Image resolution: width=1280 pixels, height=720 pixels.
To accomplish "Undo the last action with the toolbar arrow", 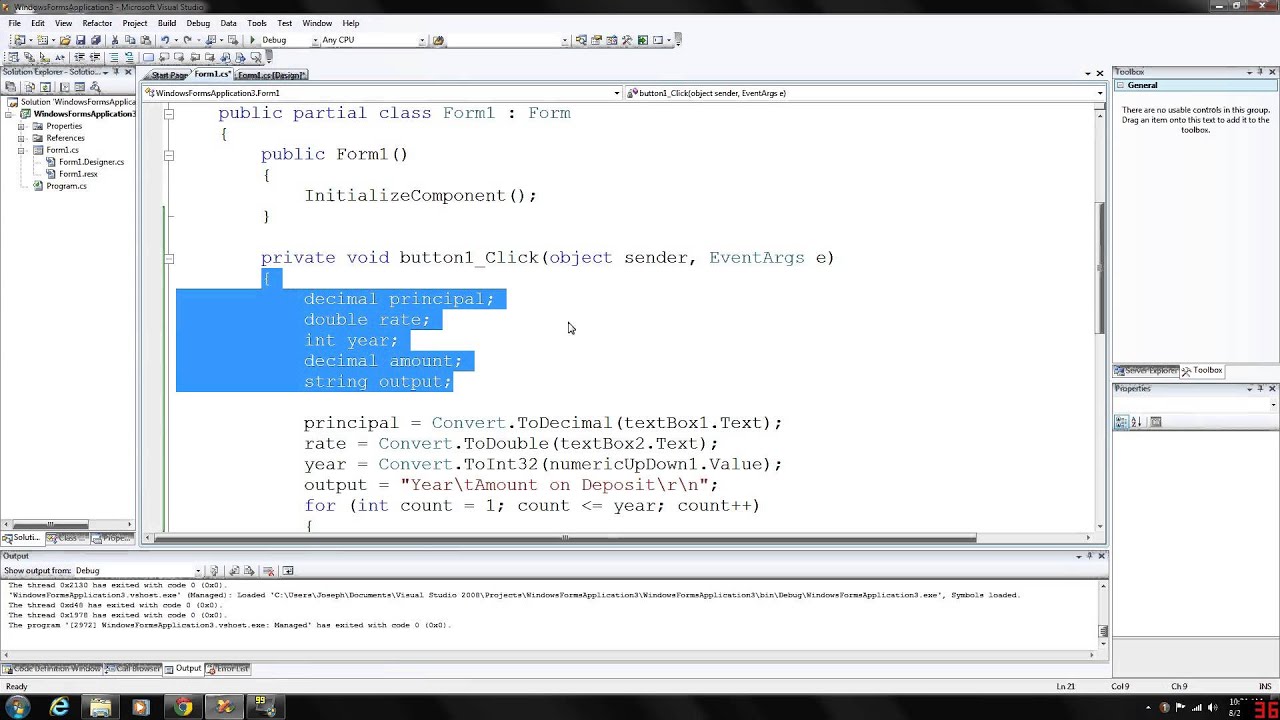I will tap(164, 40).
